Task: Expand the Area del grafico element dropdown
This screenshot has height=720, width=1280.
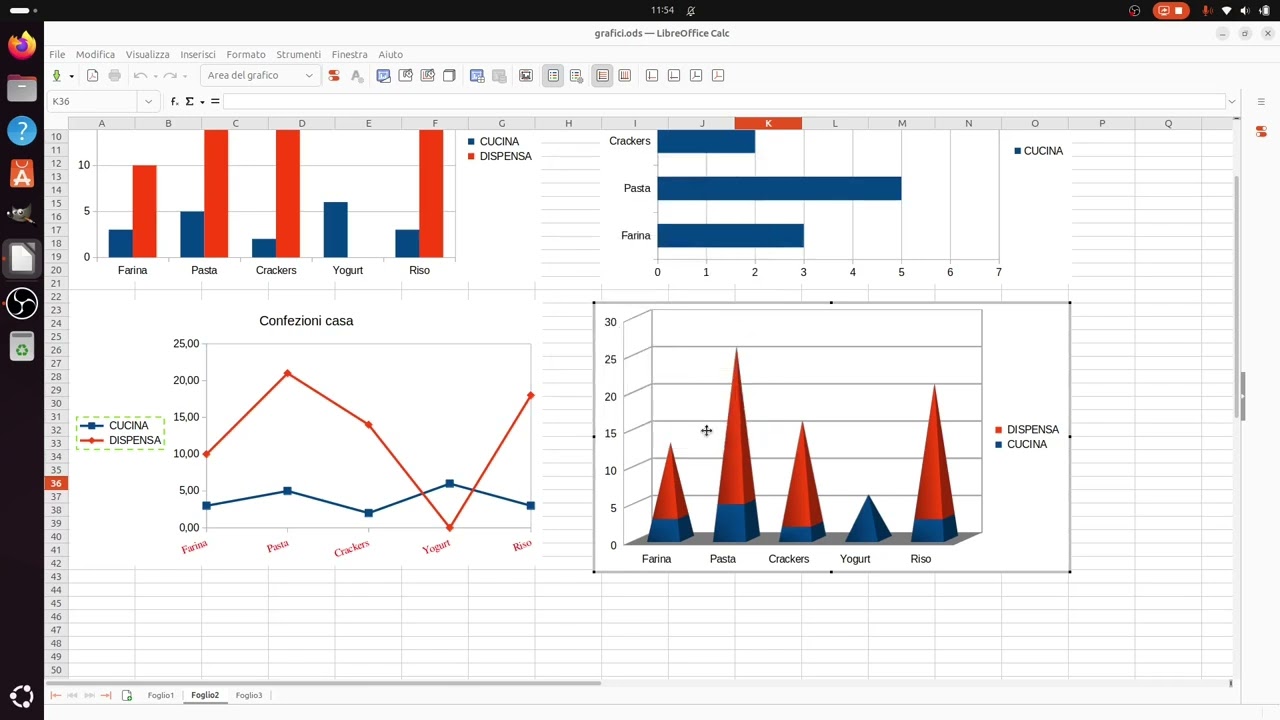Action: (309, 75)
